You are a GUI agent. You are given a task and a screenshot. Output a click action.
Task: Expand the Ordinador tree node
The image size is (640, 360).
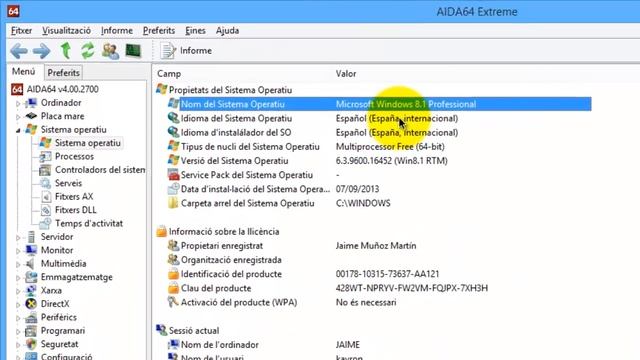pos(18,104)
